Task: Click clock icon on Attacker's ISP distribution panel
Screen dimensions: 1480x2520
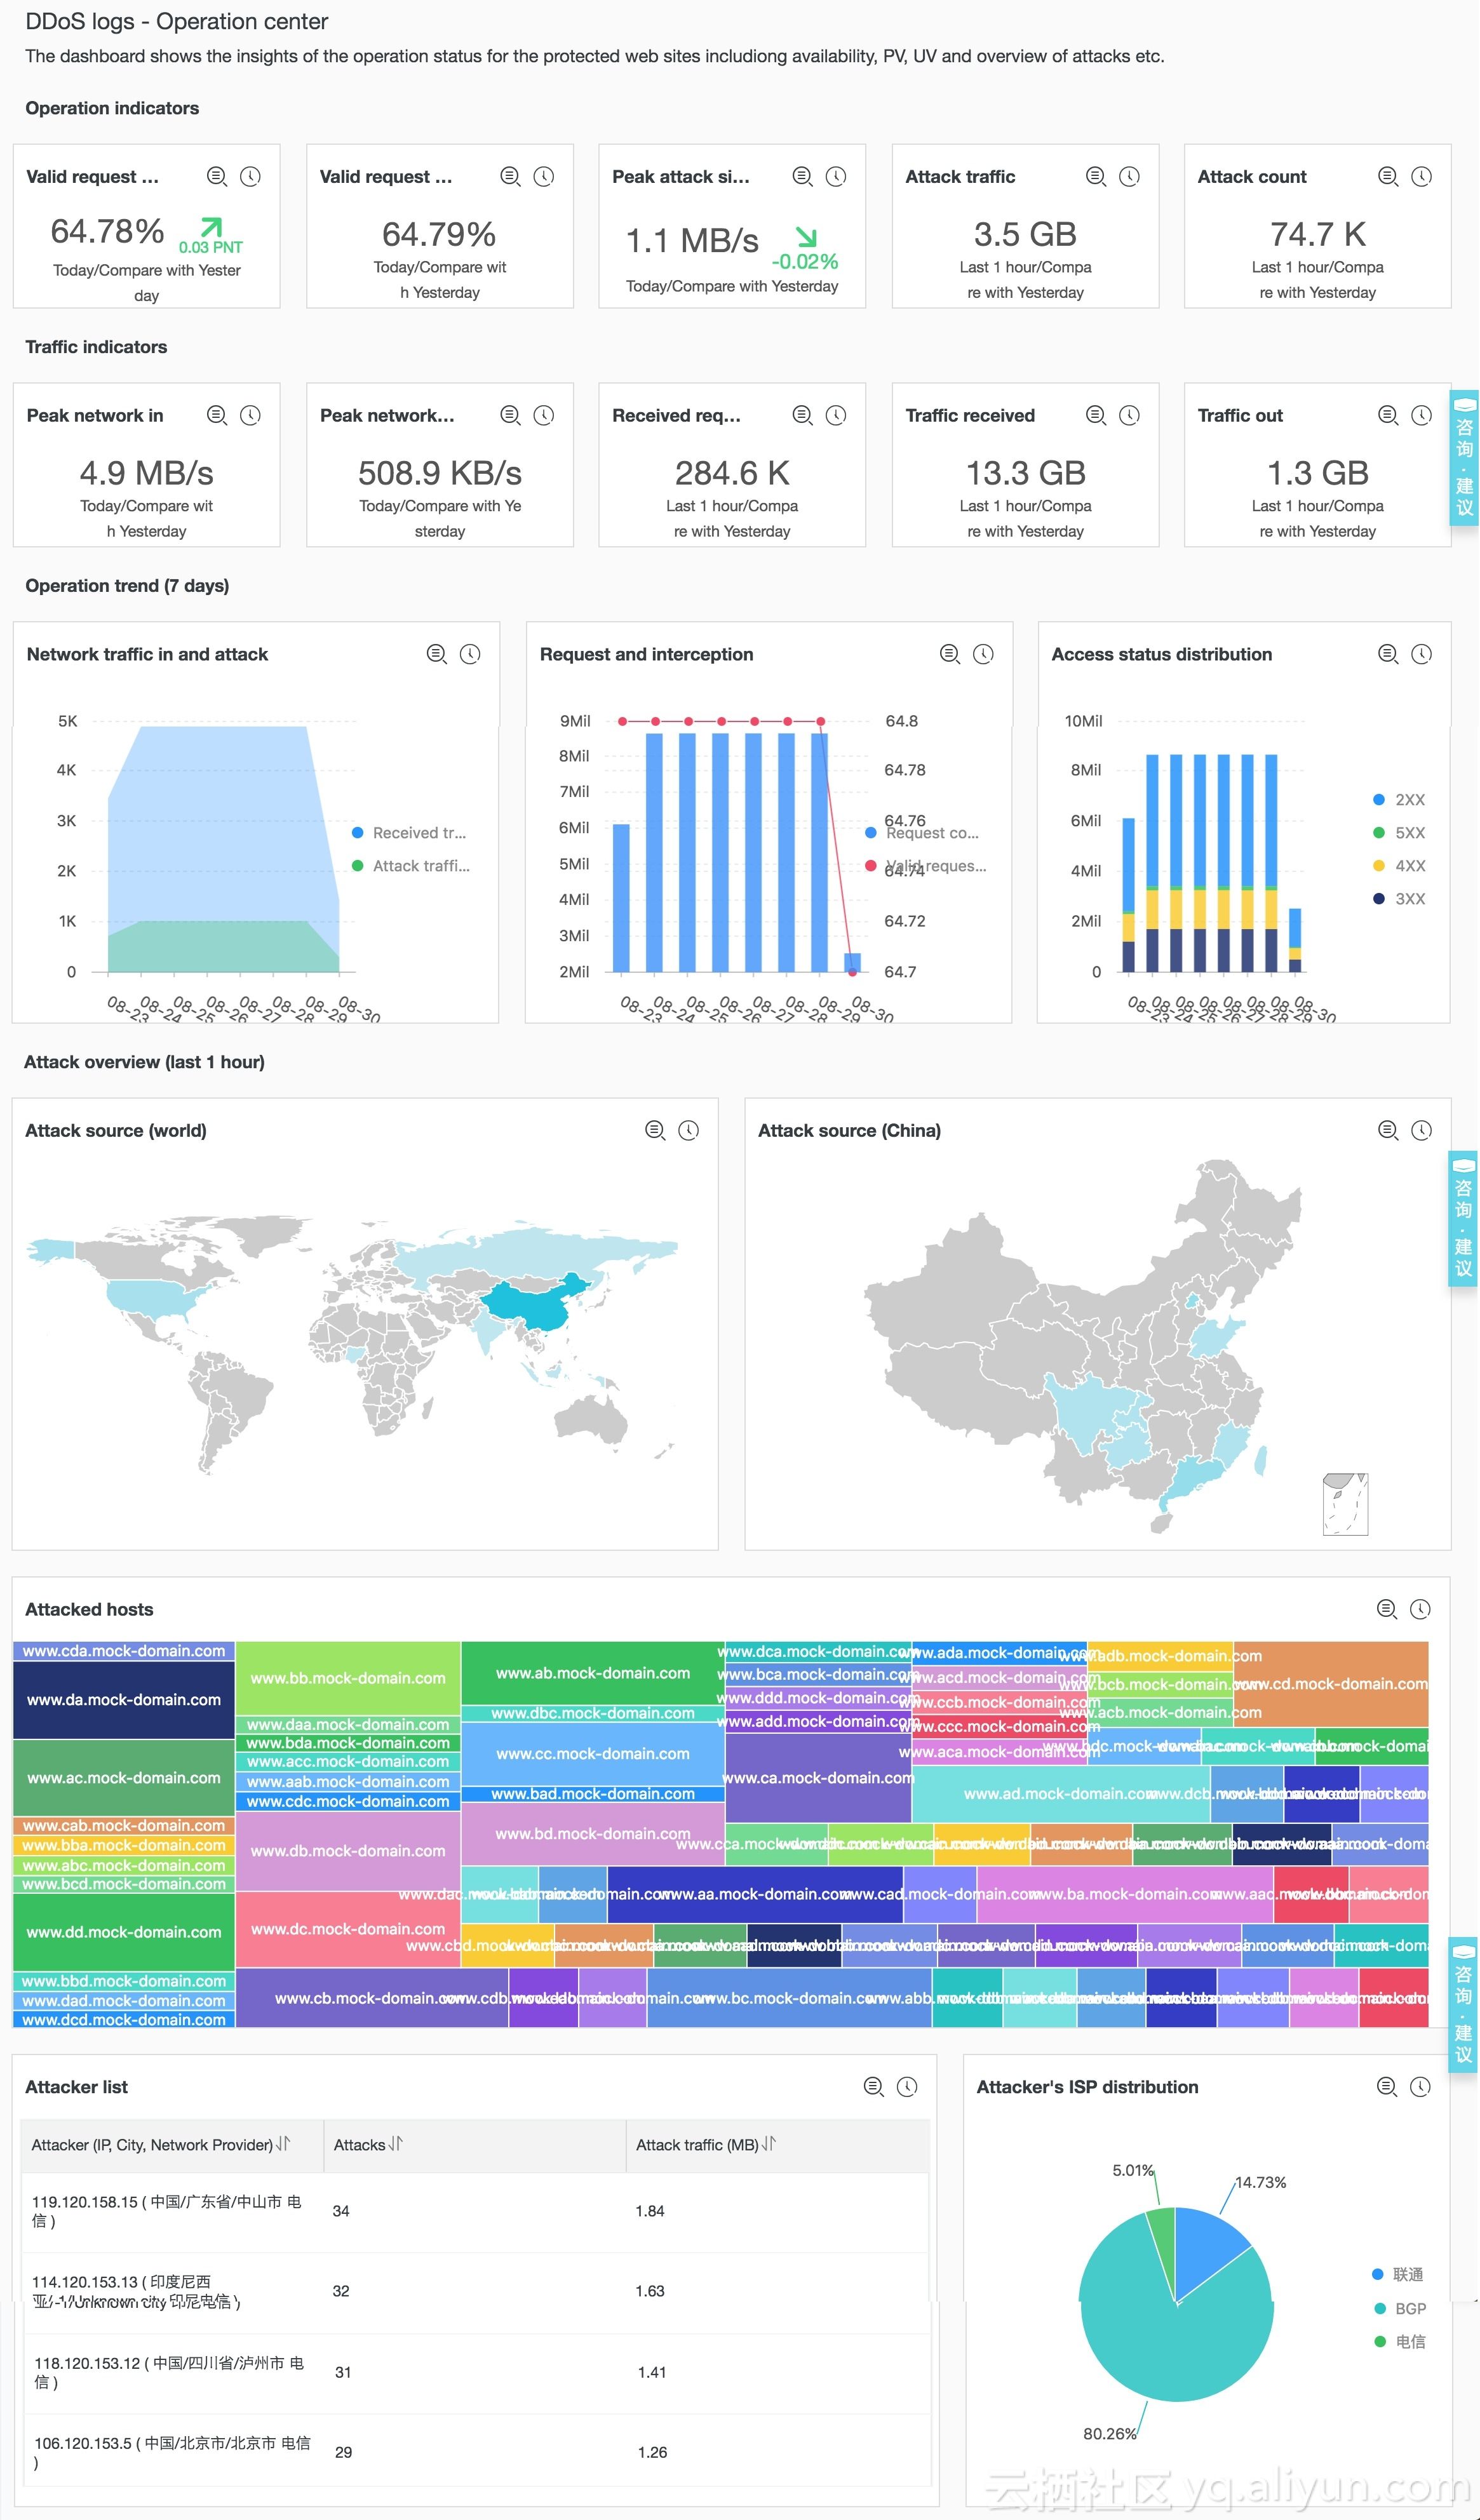Action: [x=1420, y=2087]
